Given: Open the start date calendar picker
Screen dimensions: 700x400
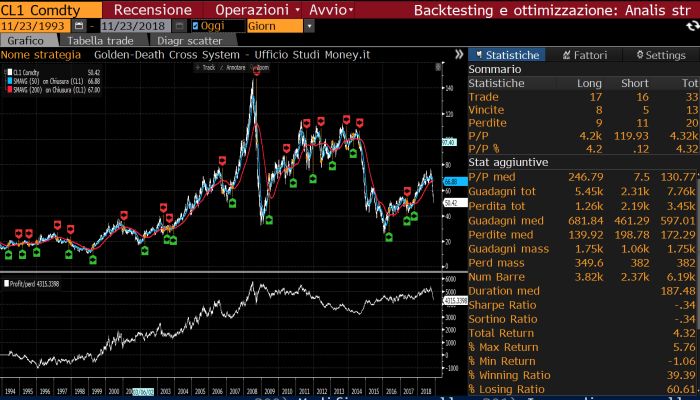Looking at the screenshot, I should click(76, 25).
